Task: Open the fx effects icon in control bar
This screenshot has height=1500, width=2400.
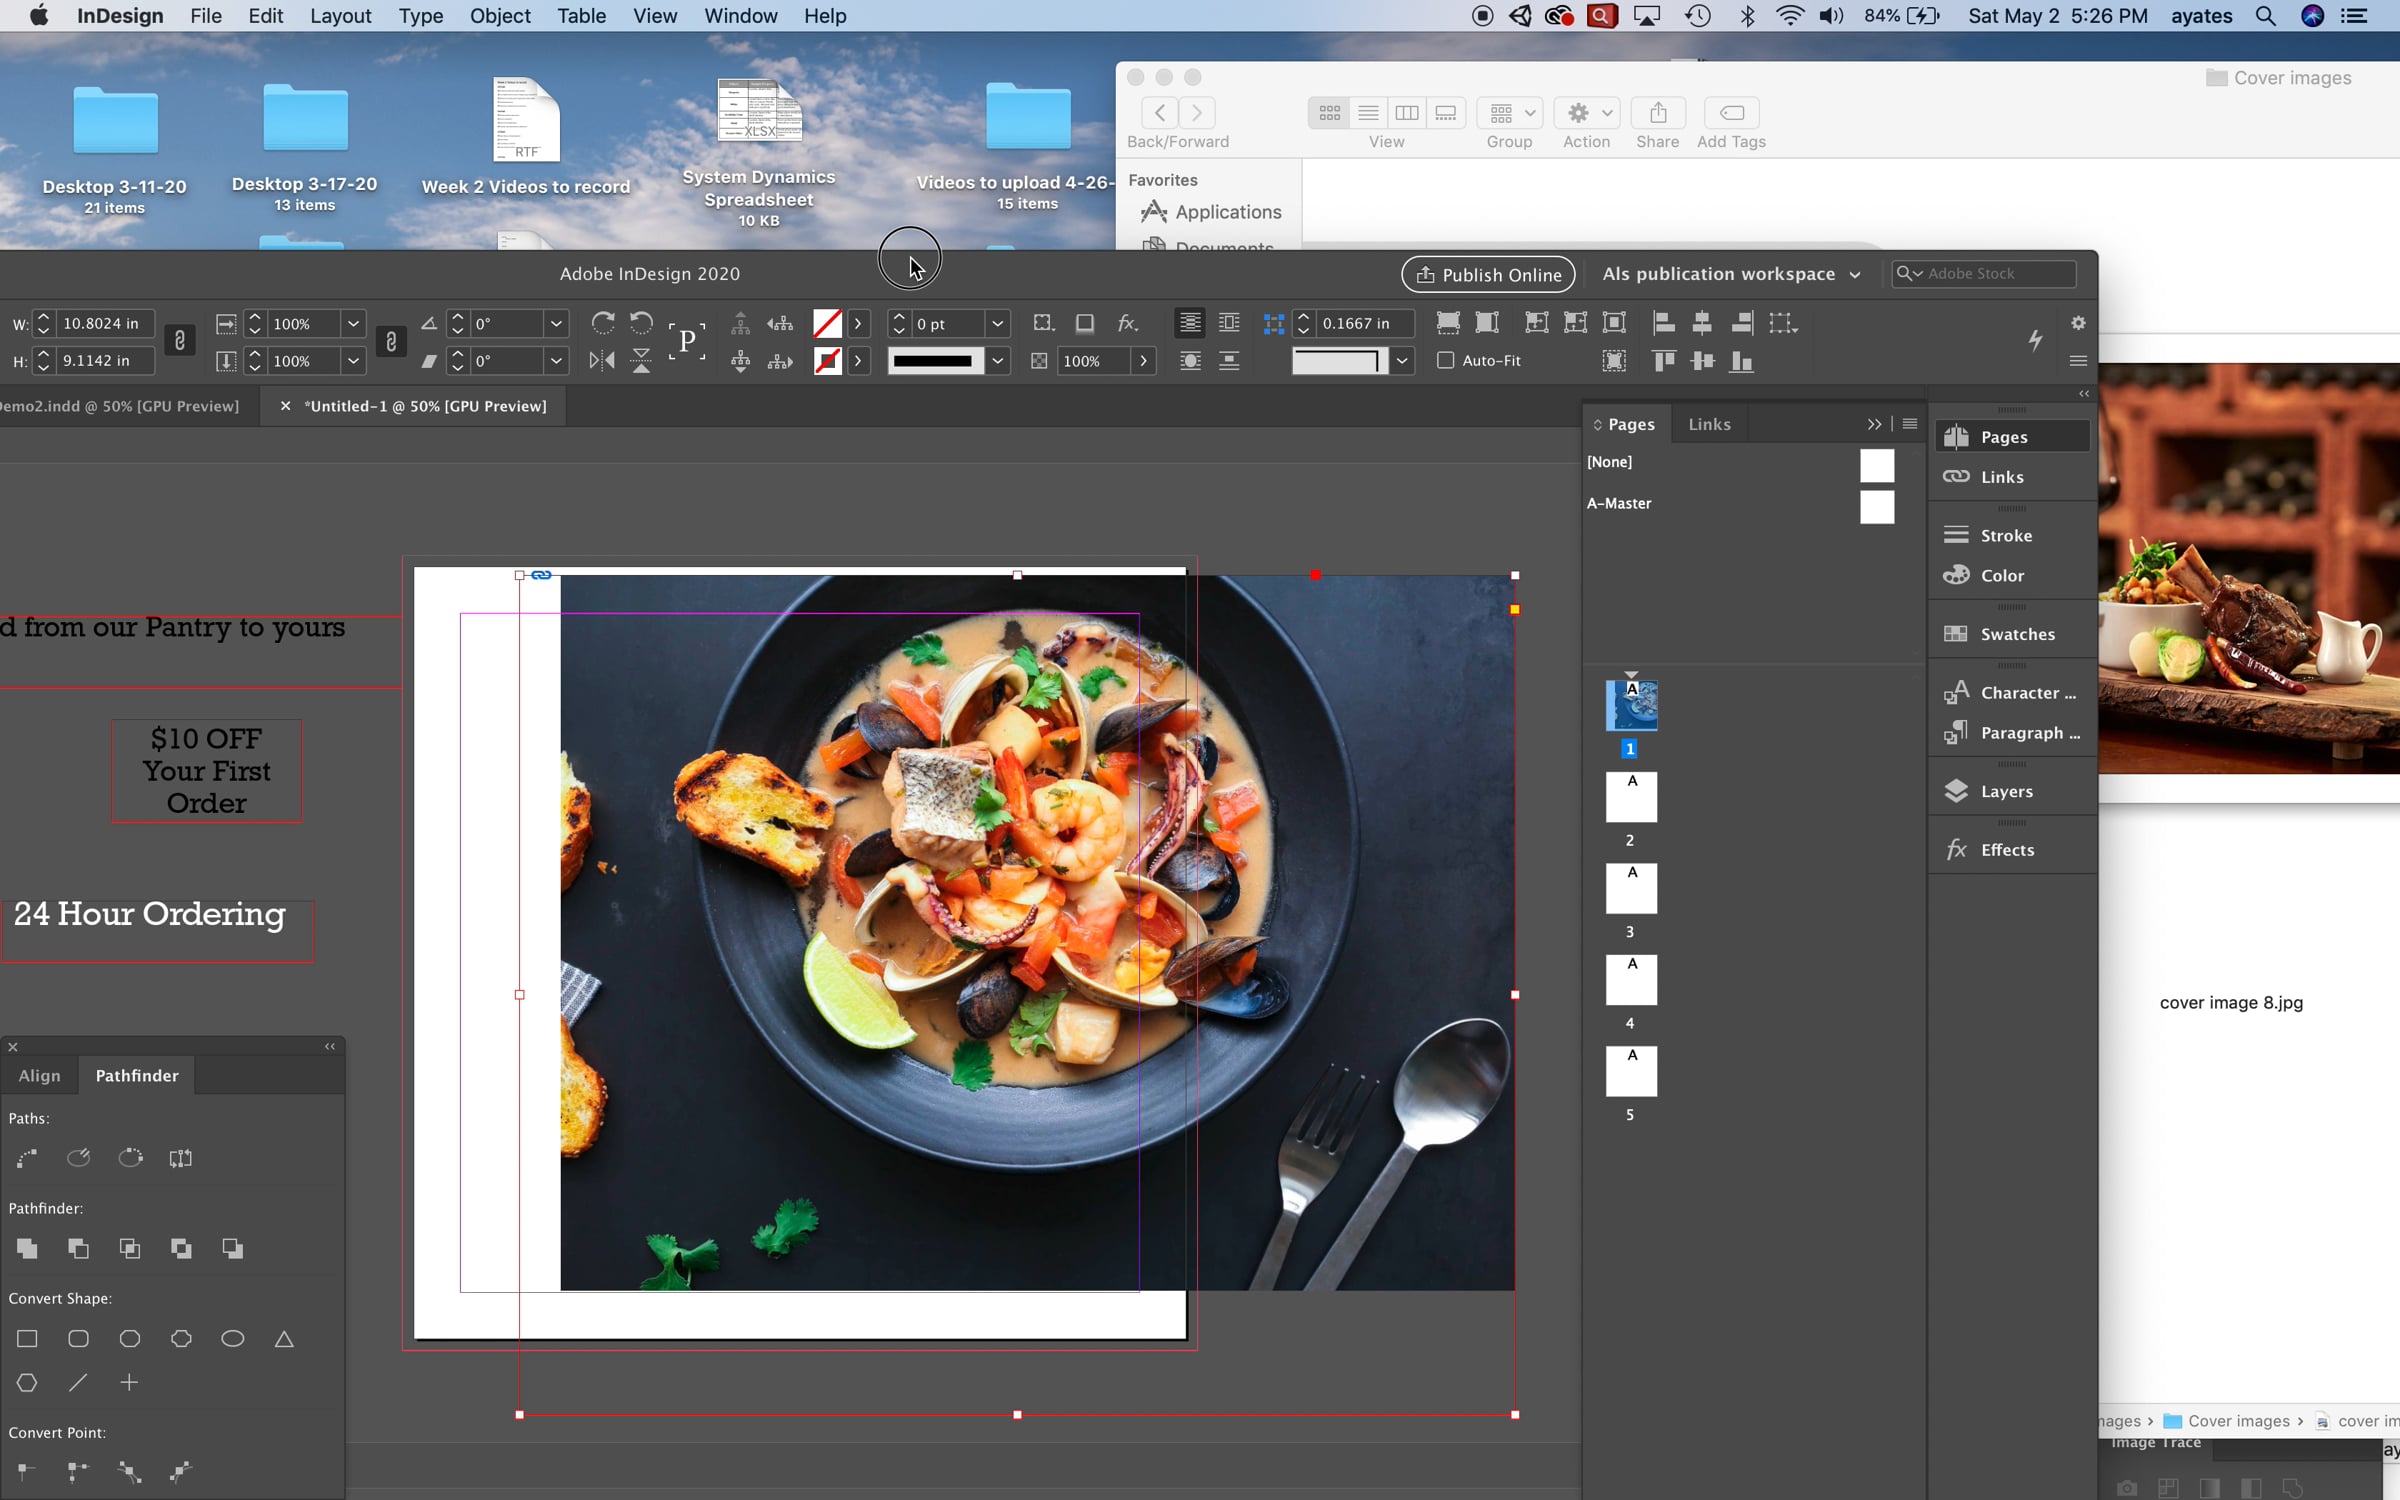Action: pos(1128,323)
